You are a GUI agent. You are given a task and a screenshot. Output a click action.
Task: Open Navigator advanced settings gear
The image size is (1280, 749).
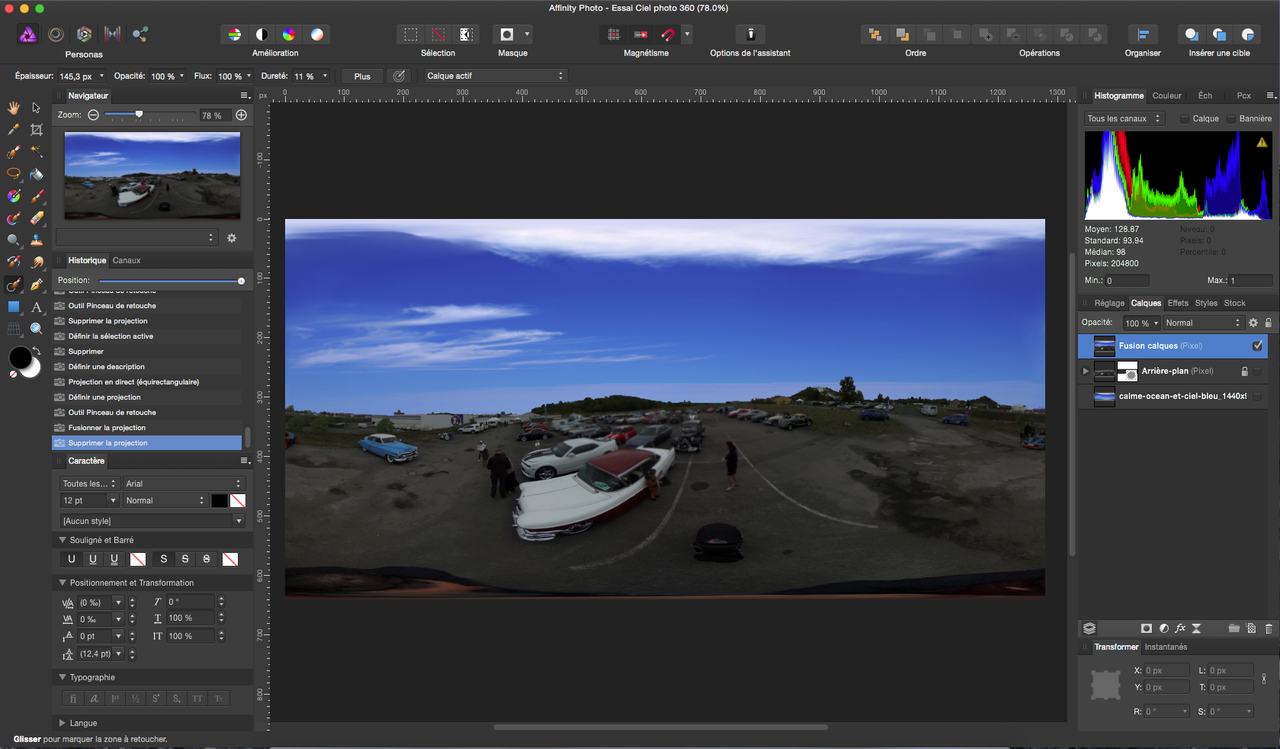tap(232, 238)
